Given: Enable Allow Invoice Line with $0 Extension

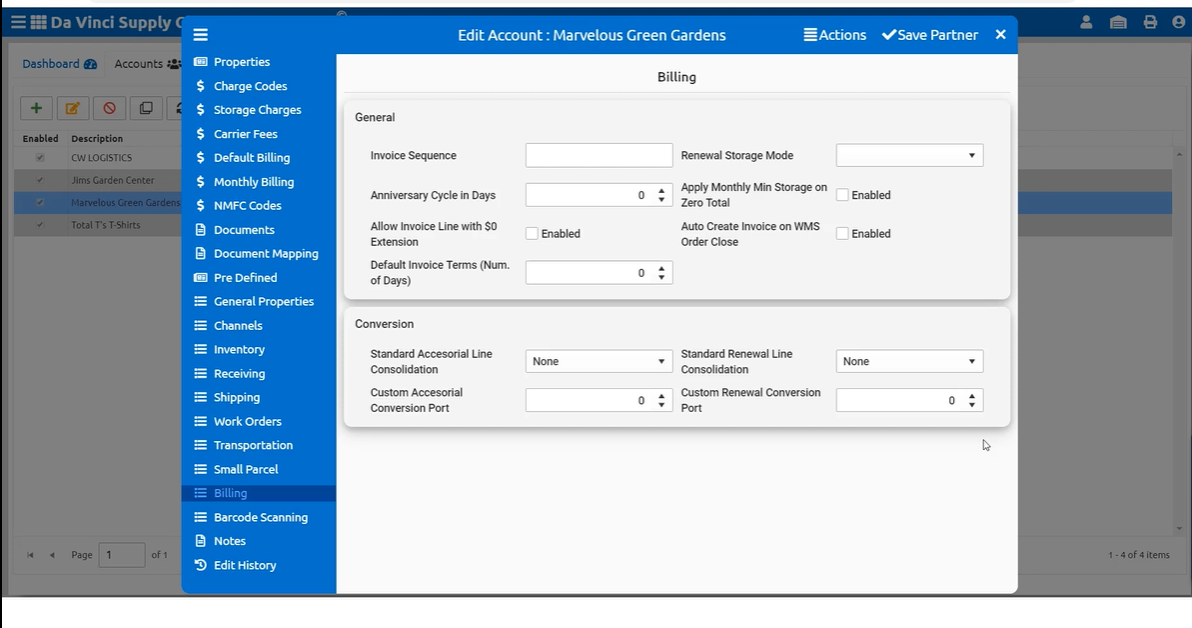Looking at the screenshot, I should click(x=533, y=234).
